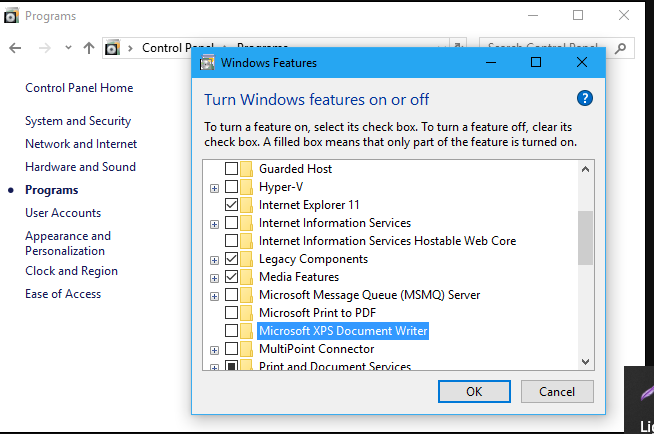
Task: Open User Accounts category
Action: click(63, 213)
